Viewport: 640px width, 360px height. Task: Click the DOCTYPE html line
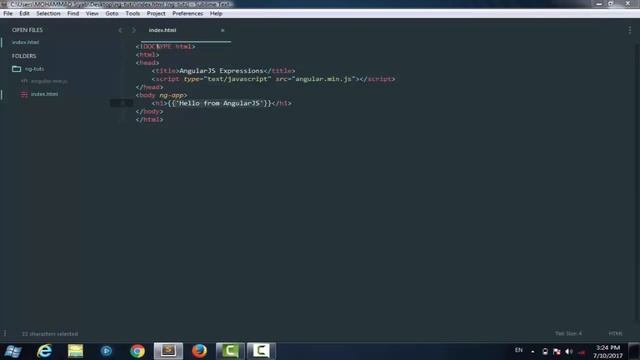pyautogui.click(x=165, y=47)
